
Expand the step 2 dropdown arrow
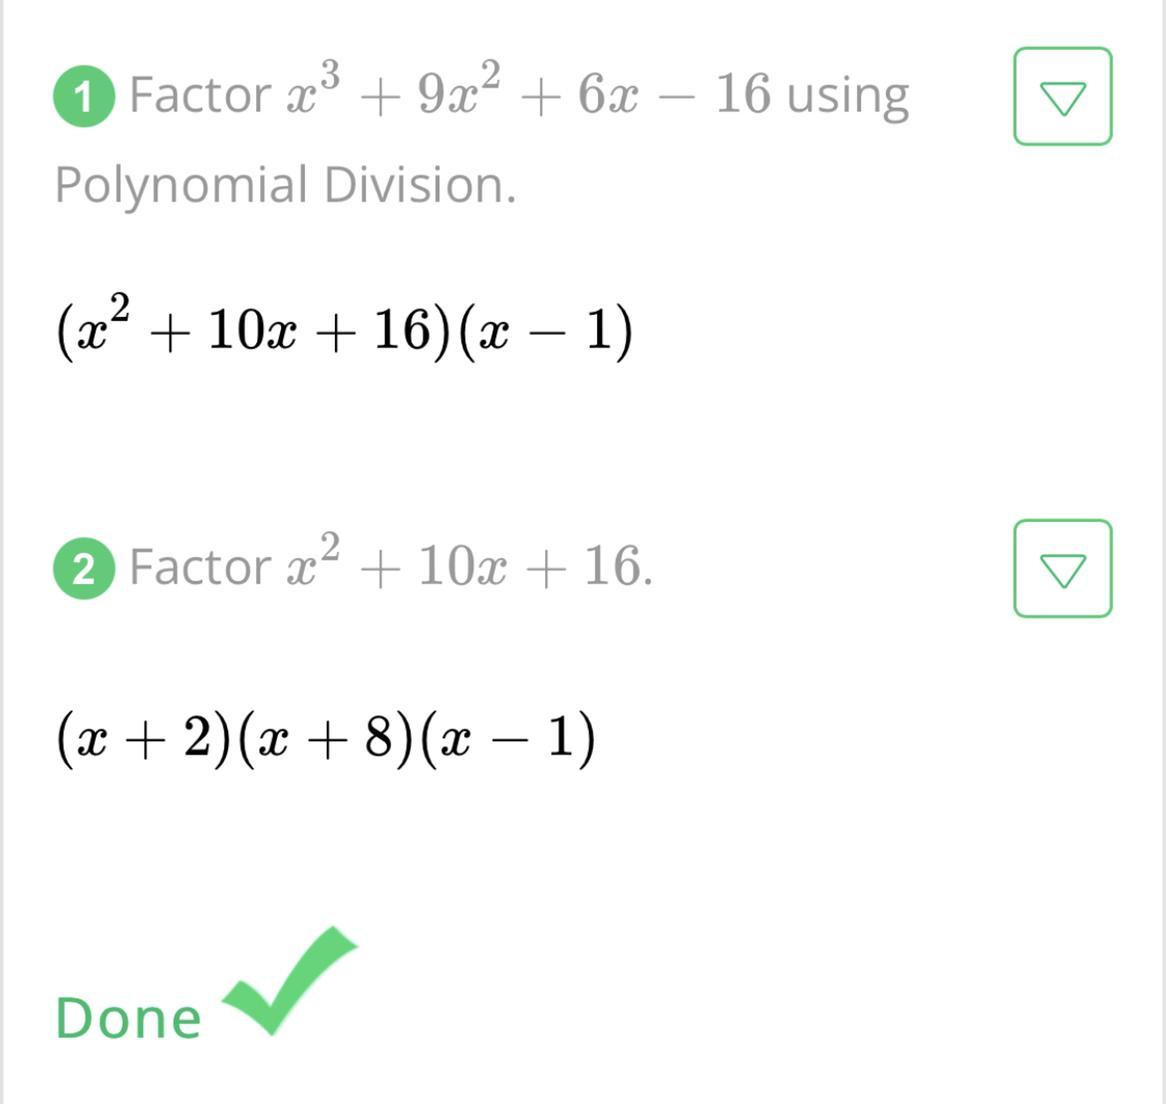click(x=1062, y=569)
